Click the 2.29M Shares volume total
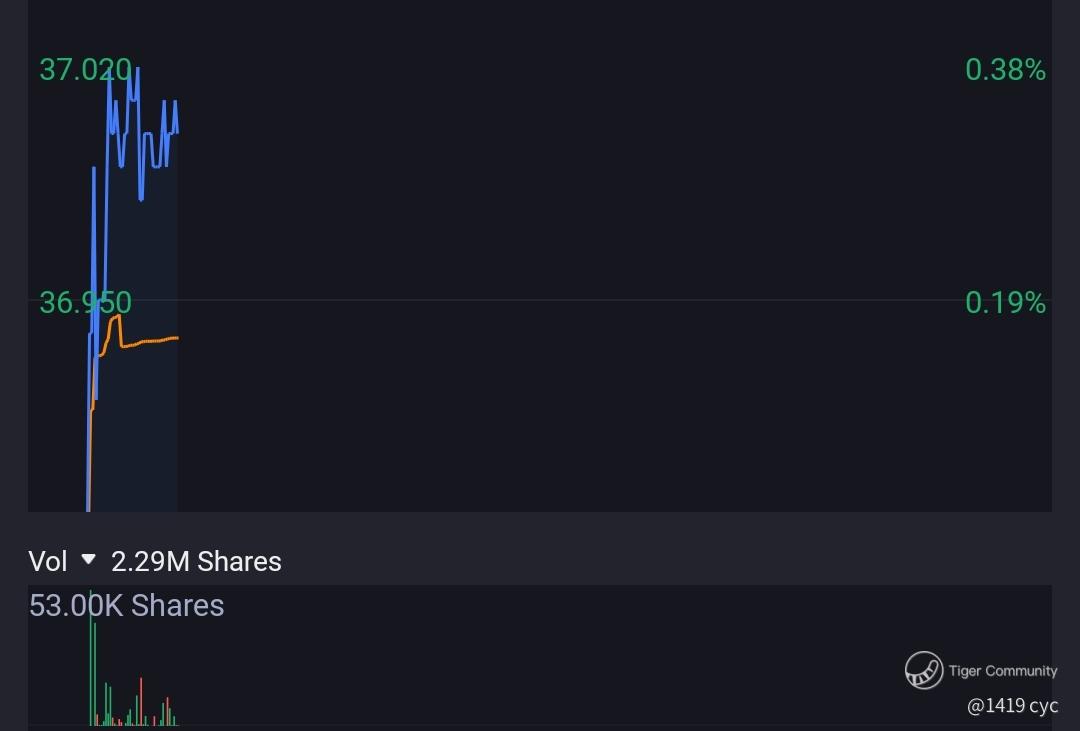This screenshot has width=1080, height=731. pos(196,561)
